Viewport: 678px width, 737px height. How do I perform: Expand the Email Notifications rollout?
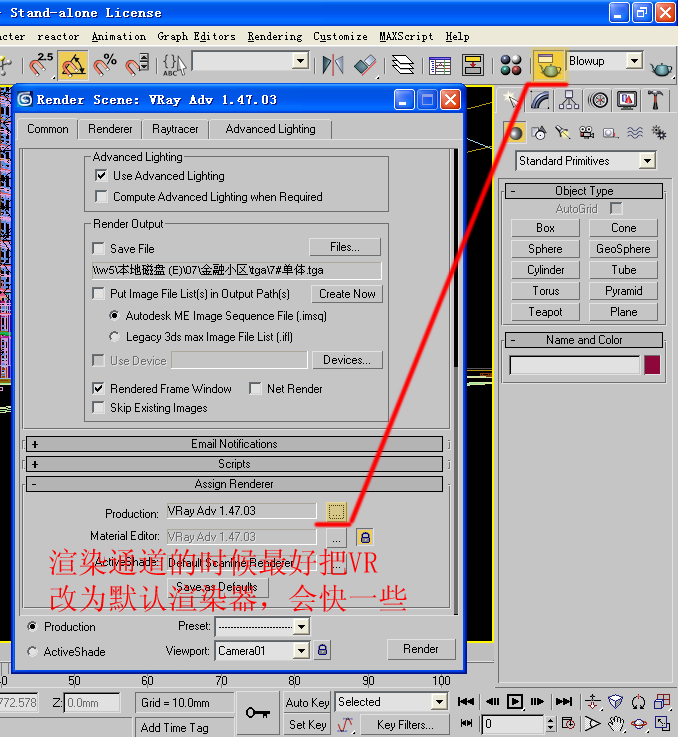234,444
